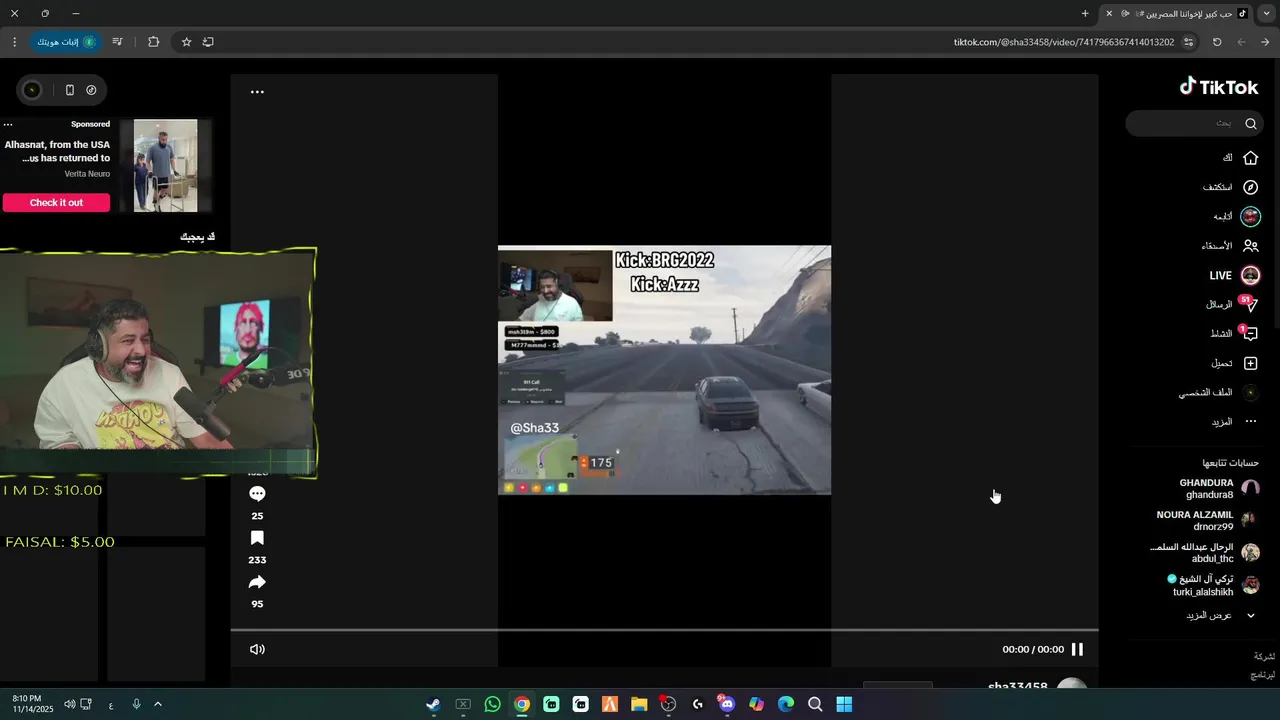Open the Windows taskbar search magnifier
Screen dimensions: 1280x720
pyautogui.click(x=815, y=704)
